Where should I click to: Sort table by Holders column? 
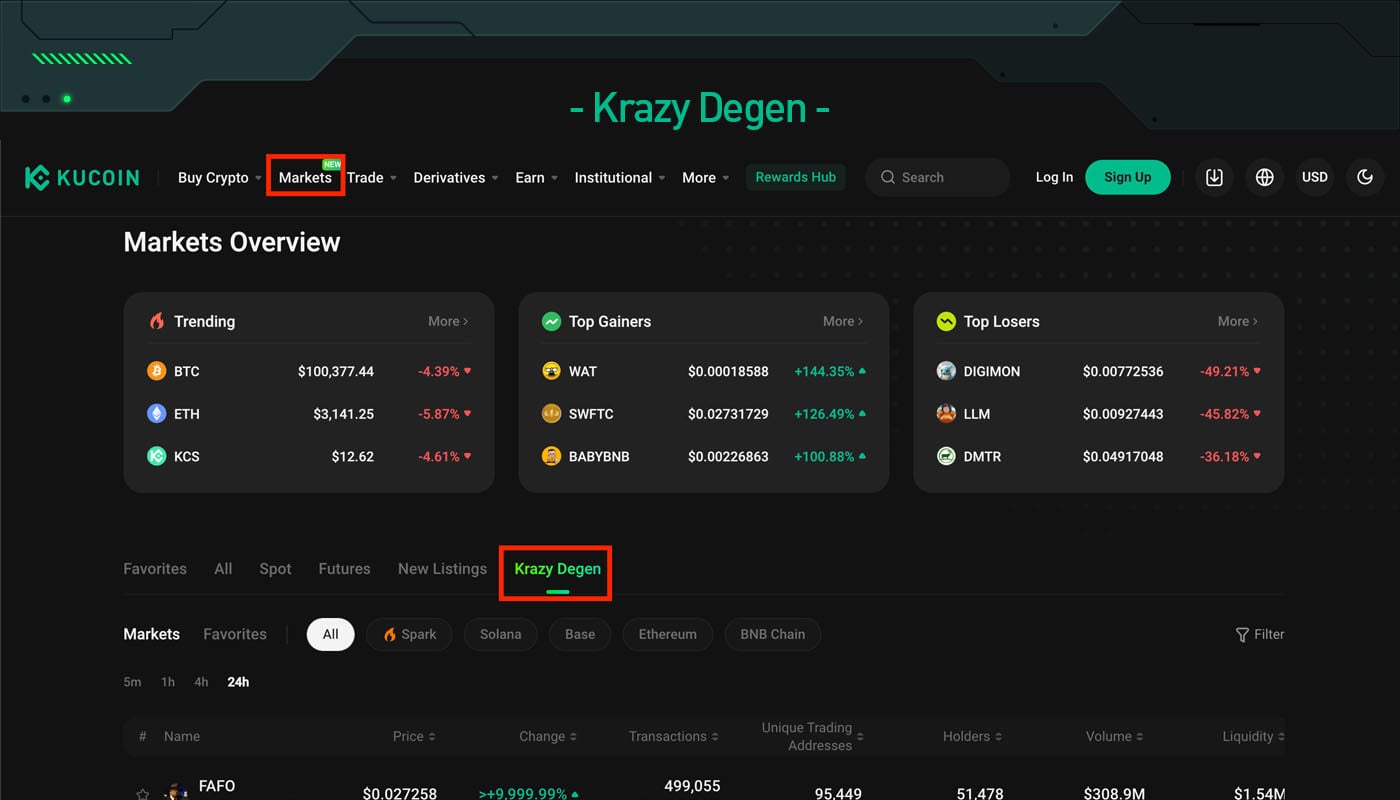click(972, 736)
